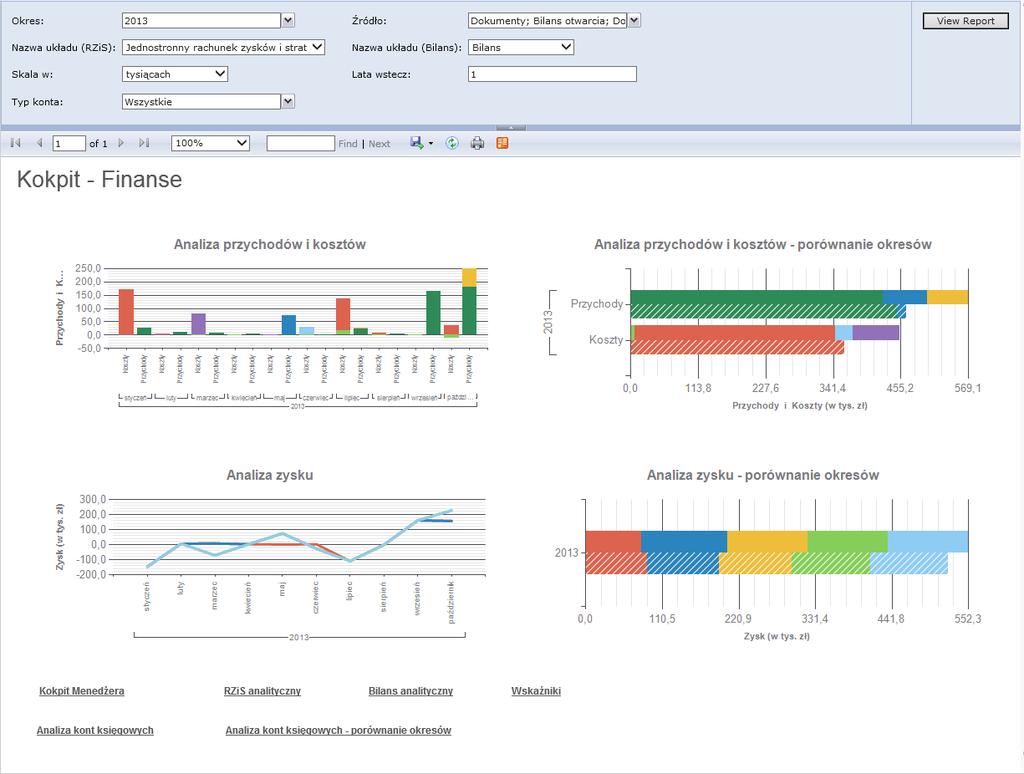Open Analiza kont księgowych - porównanie okresów link
1024x774 pixels.
pos(338,730)
